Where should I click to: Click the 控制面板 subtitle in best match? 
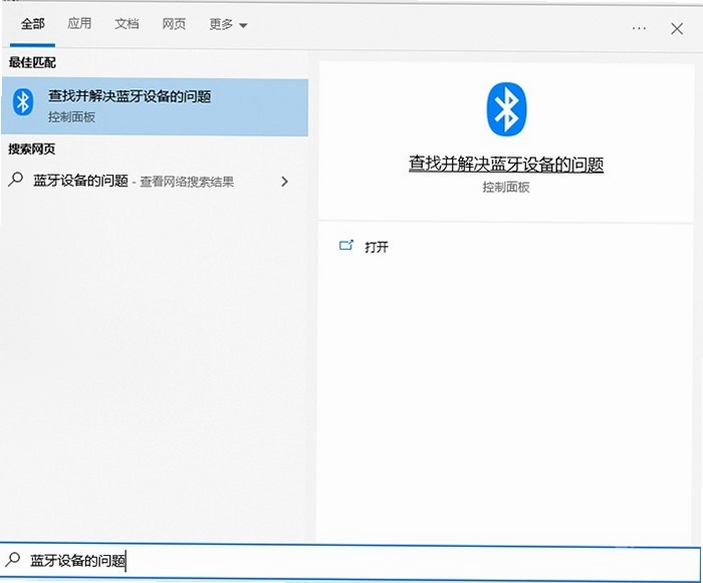72,117
